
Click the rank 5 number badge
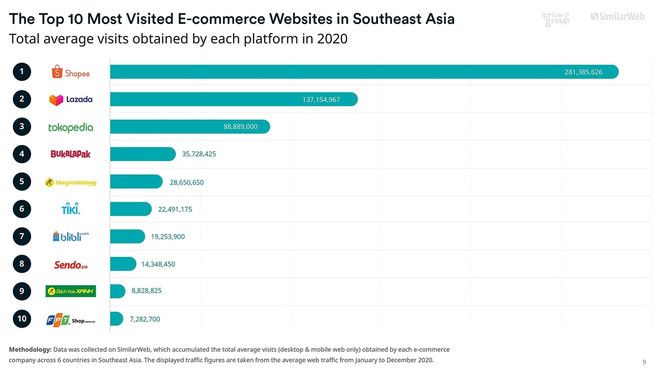coord(22,182)
